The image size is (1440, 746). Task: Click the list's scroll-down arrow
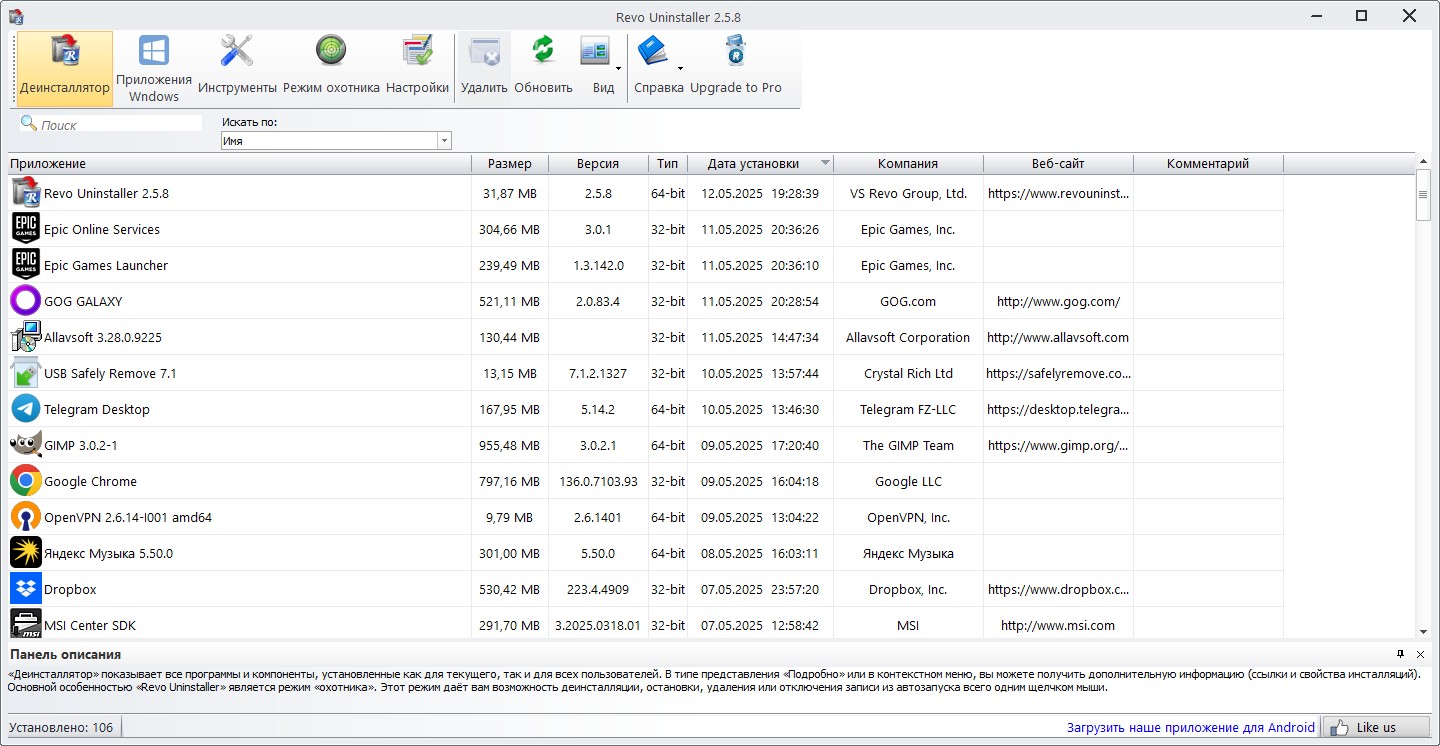(x=1423, y=632)
